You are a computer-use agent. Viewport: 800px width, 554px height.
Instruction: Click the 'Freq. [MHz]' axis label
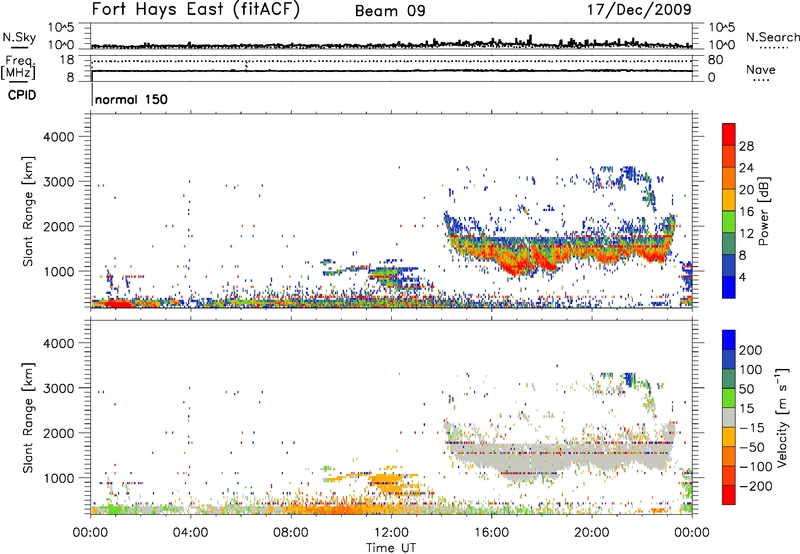18,67
